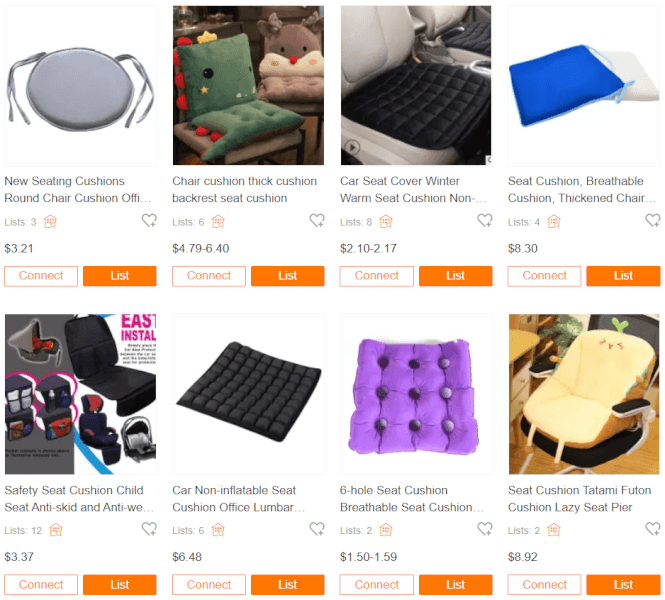Open Safety Seat Cushion Child product title

(79, 499)
